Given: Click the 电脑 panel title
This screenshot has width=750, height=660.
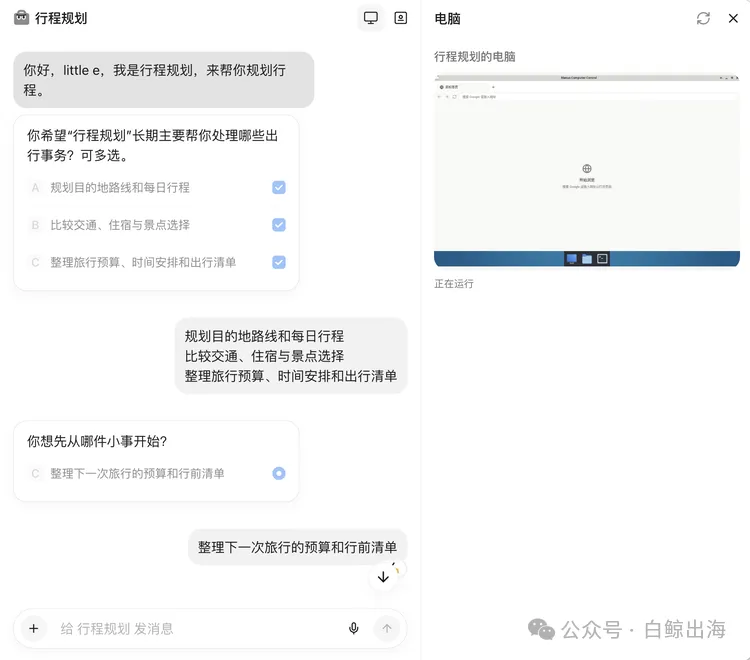Looking at the screenshot, I should pyautogui.click(x=447, y=18).
